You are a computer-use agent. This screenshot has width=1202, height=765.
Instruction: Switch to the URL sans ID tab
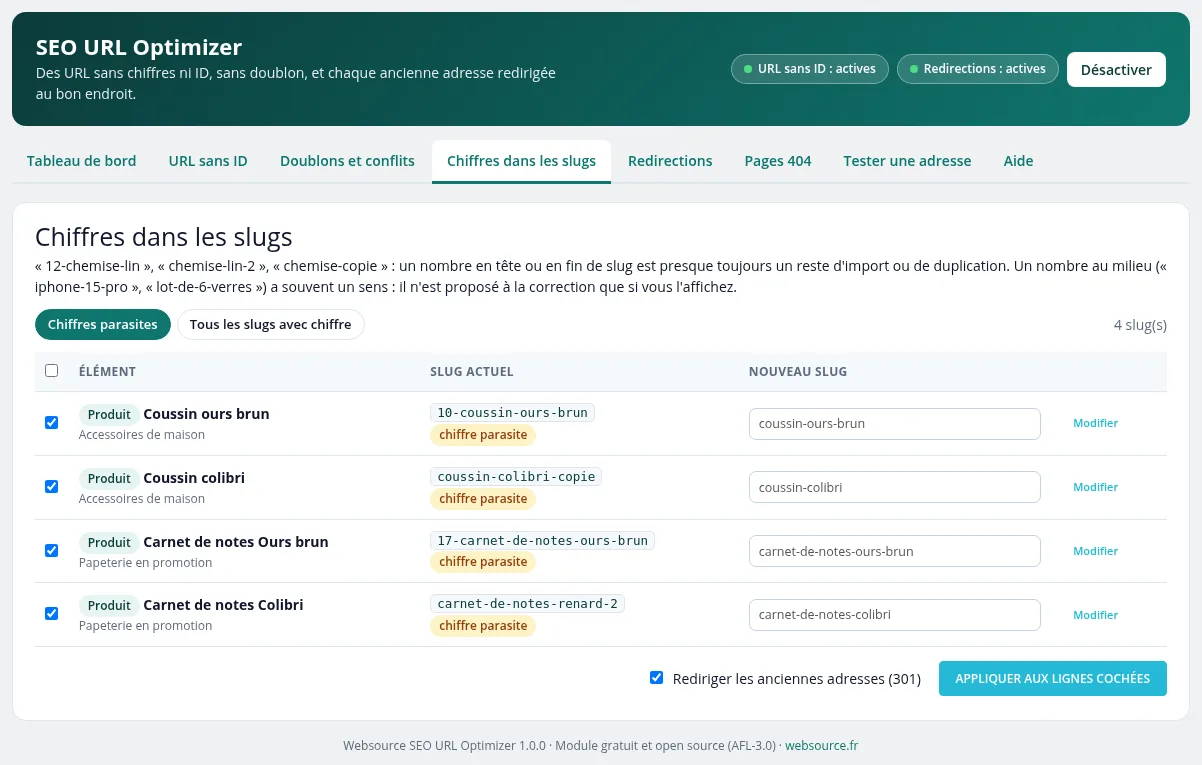pos(208,161)
